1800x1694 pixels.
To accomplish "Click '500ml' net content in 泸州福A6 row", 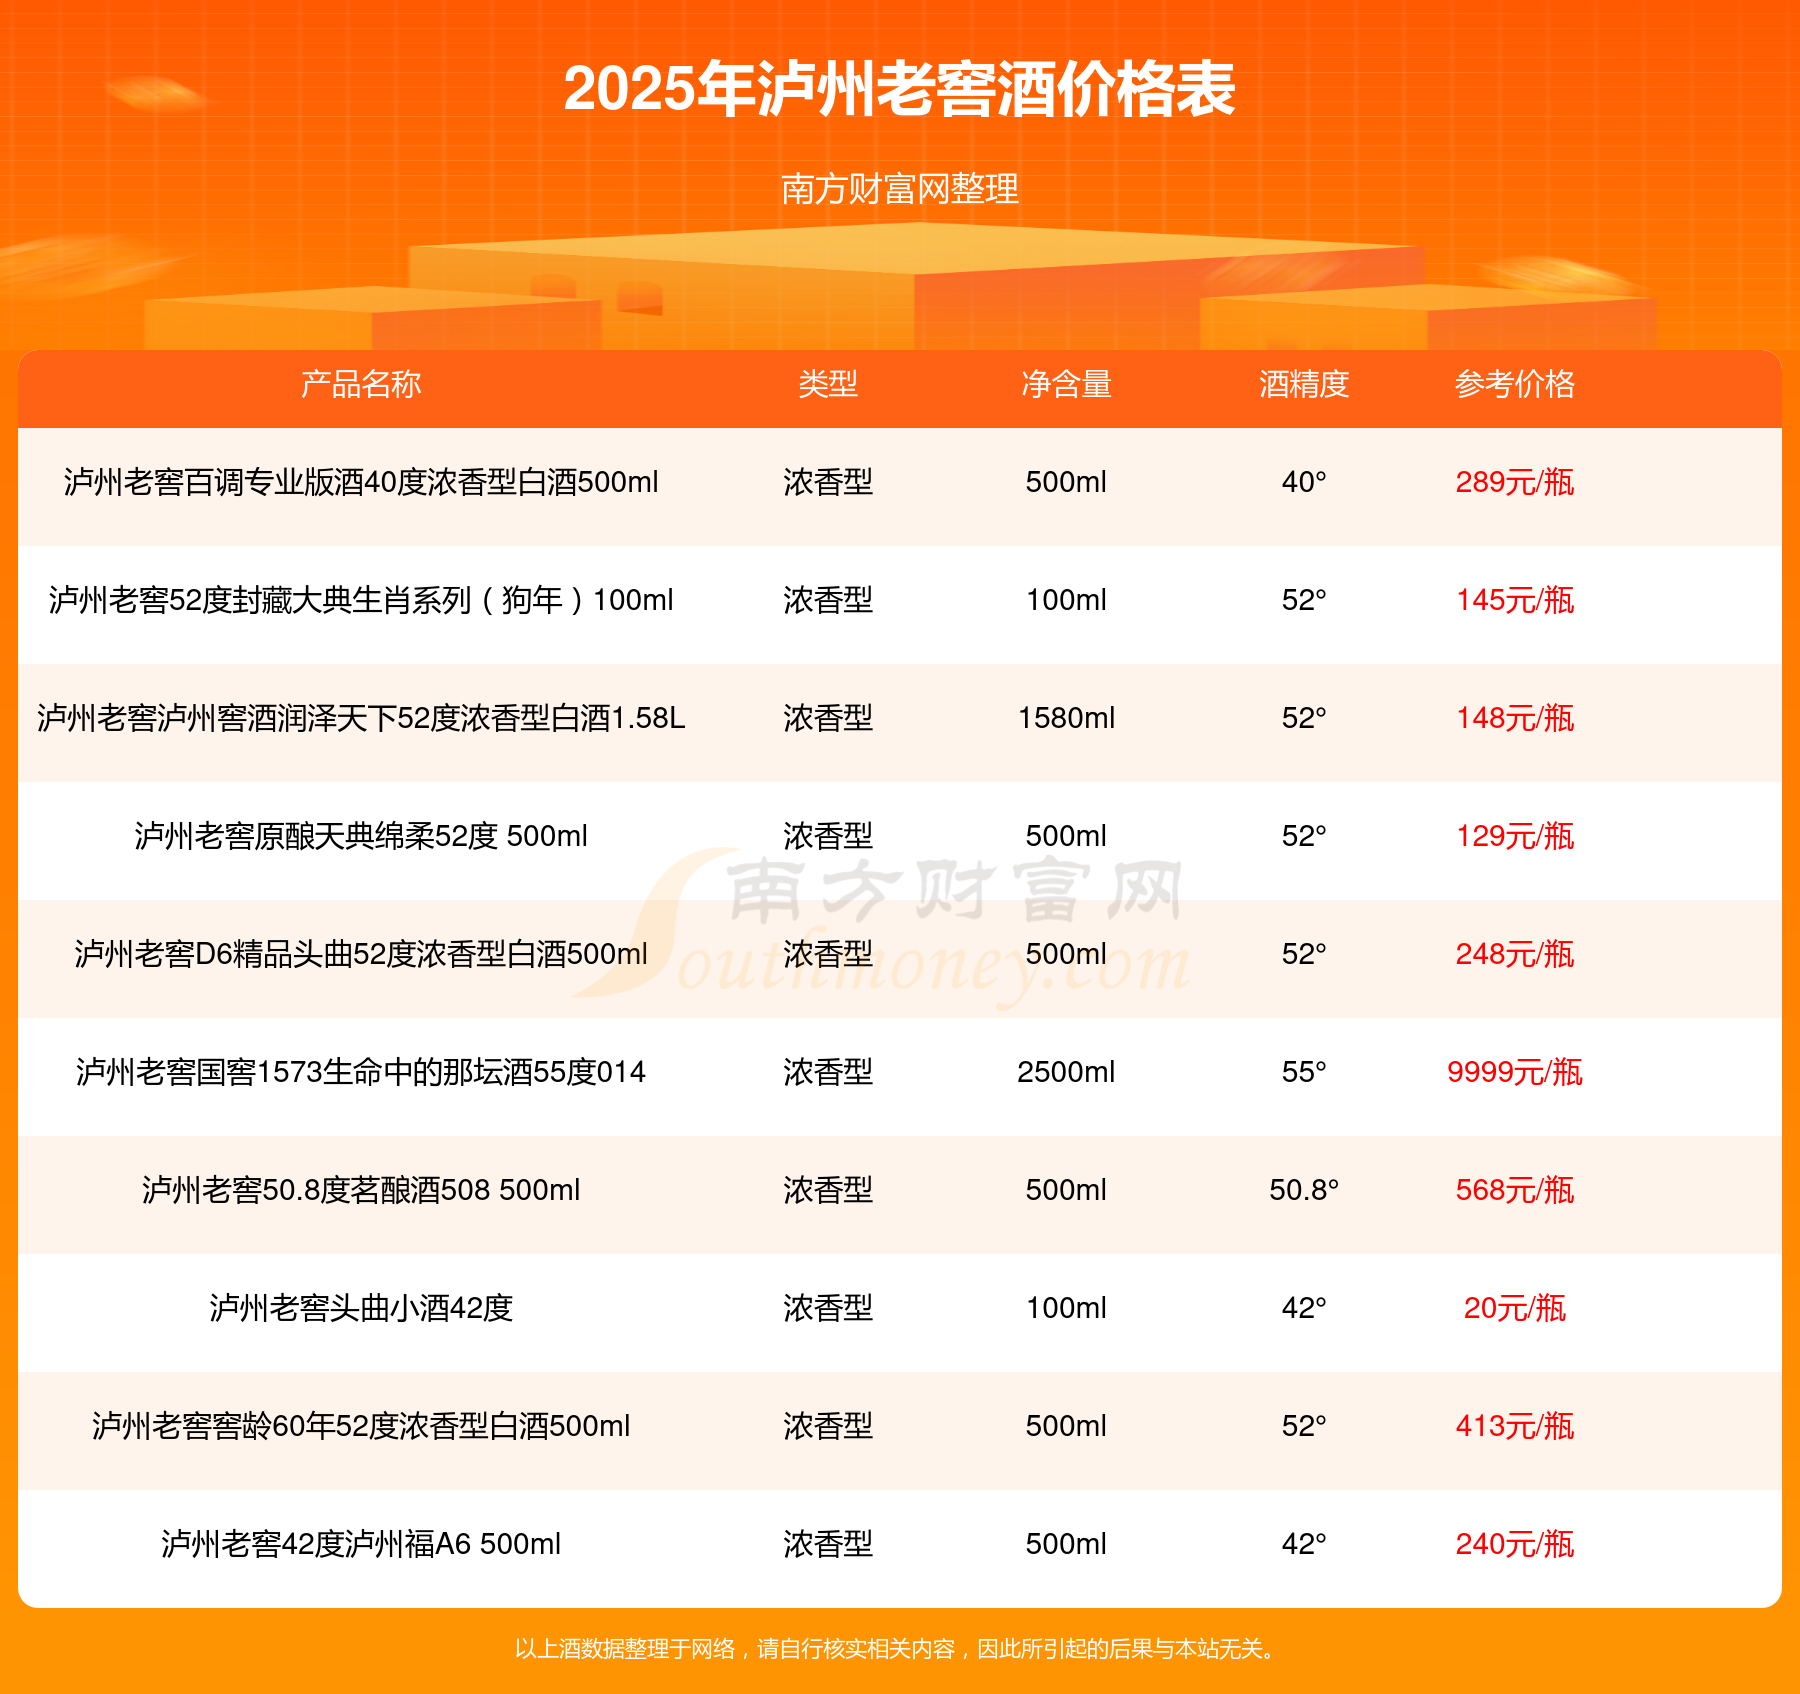I will tap(1066, 1544).
